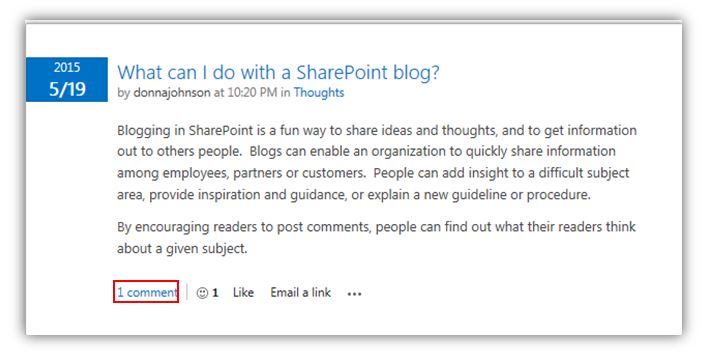Click the line starting 'out to others people'
The height and width of the screenshot is (361, 704).
366,151
